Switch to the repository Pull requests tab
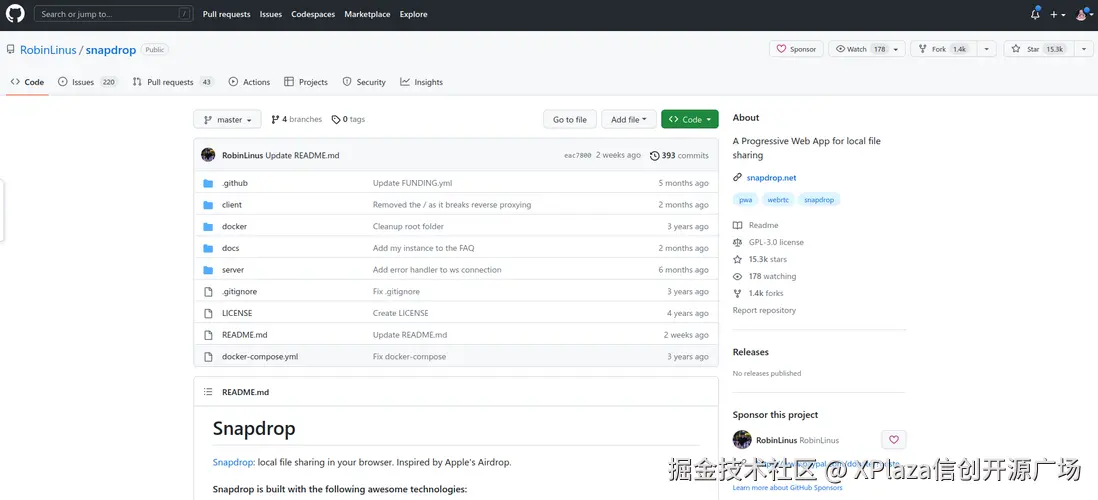Screen dimensions: 1098x500 [173, 82]
